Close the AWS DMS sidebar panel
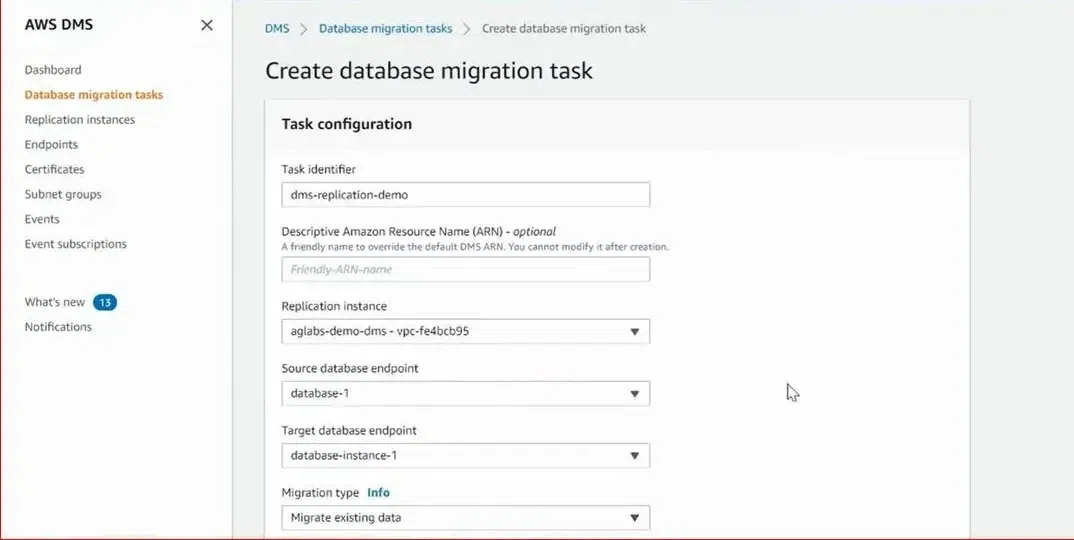The width and height of the screenshot is (1074, 540). point(206,25)
